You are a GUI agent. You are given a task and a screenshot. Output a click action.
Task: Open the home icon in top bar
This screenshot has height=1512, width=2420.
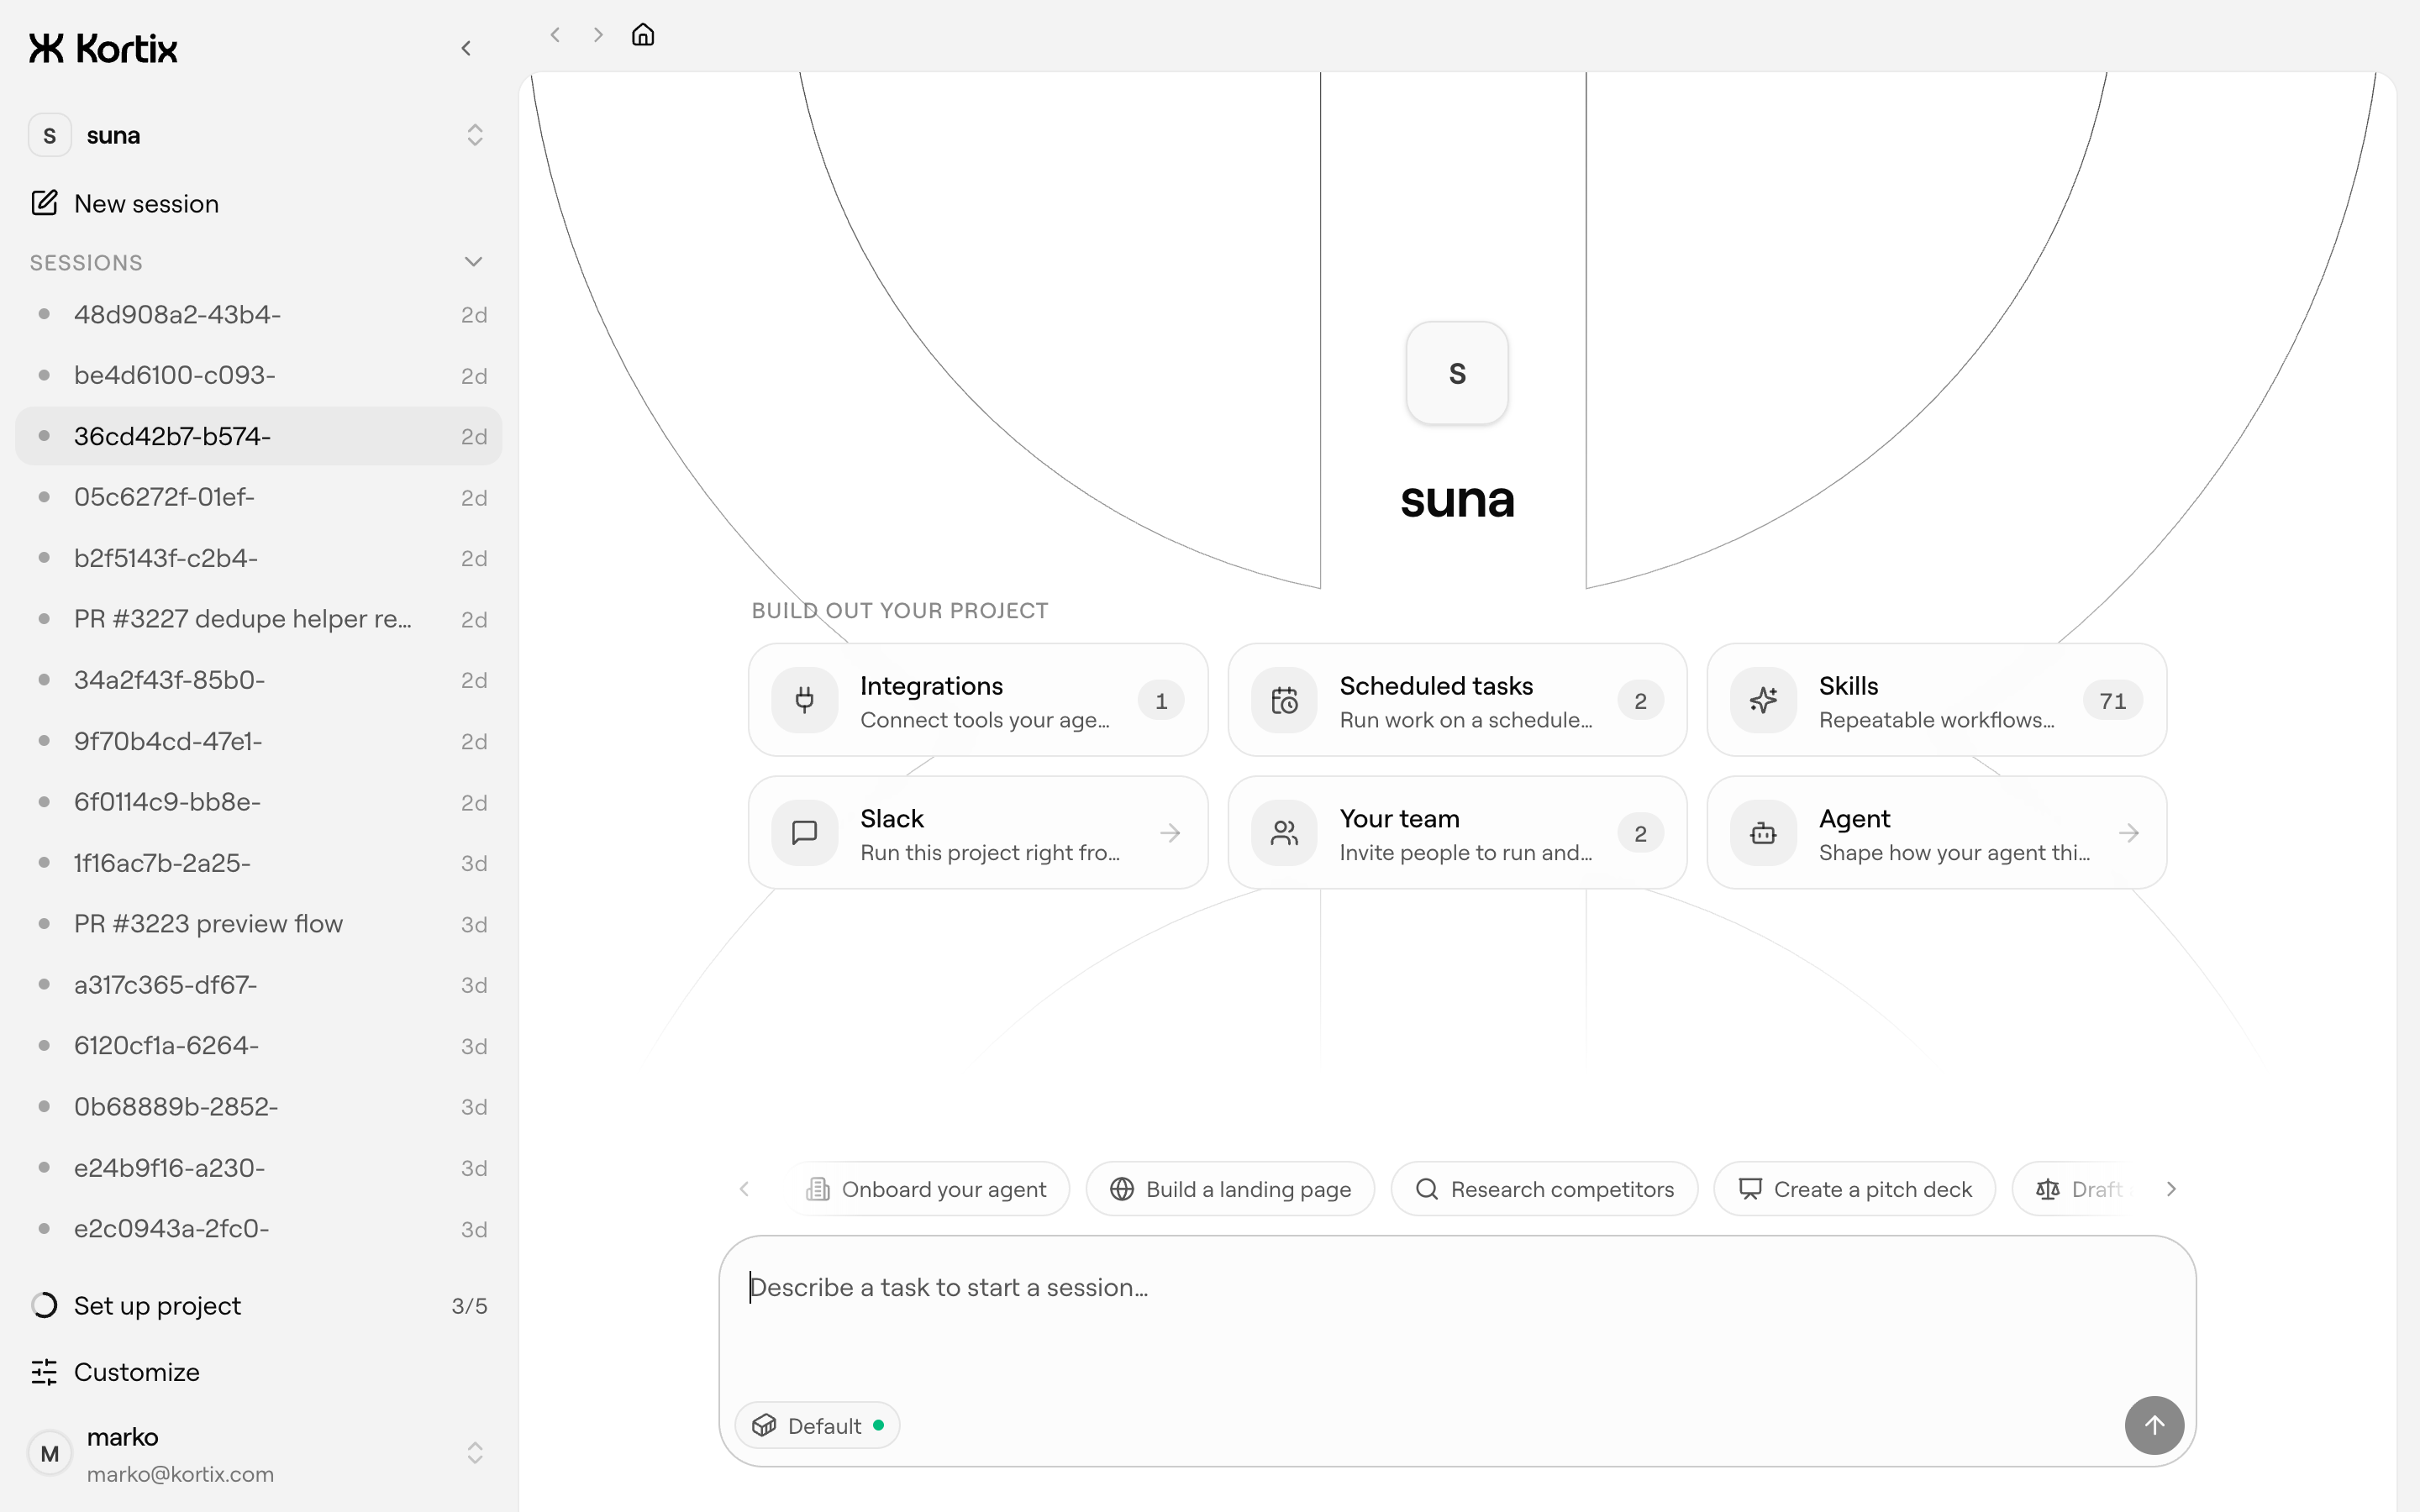pyautogui.click(x=643, y=35)
